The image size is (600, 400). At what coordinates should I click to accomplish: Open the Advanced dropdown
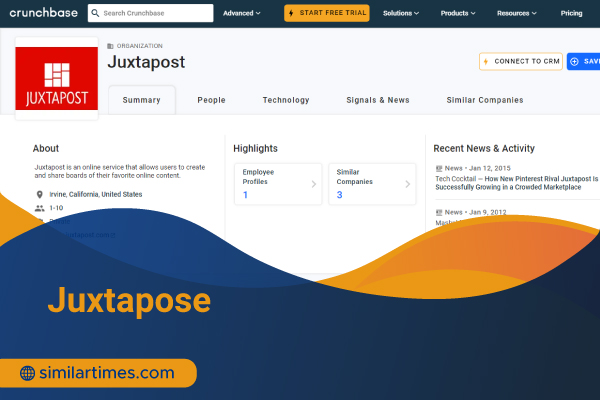241,13
